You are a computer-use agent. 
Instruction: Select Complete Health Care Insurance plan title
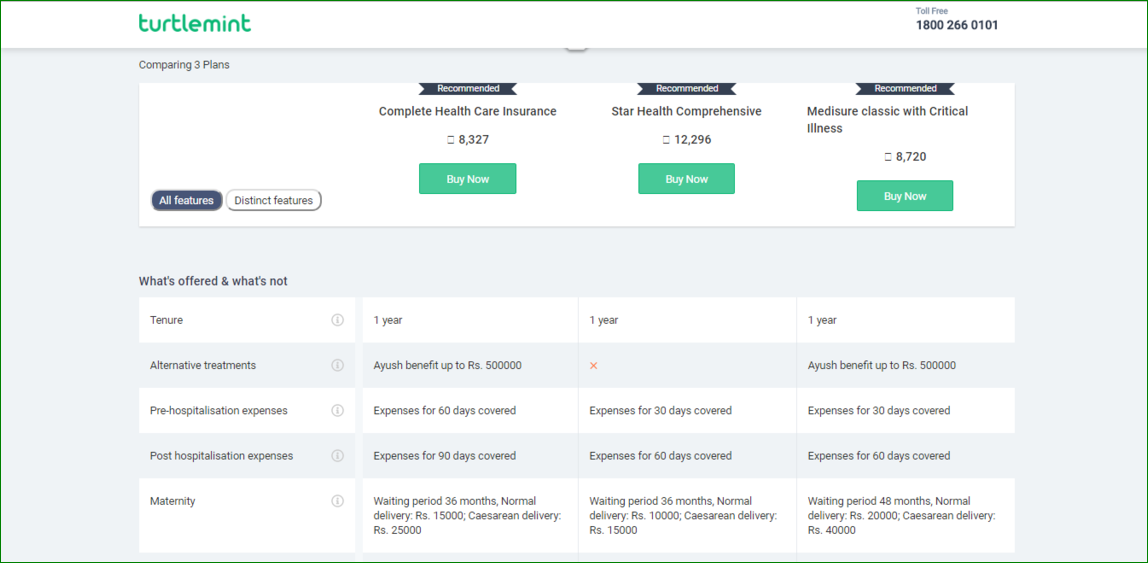(x=468, y=111)
